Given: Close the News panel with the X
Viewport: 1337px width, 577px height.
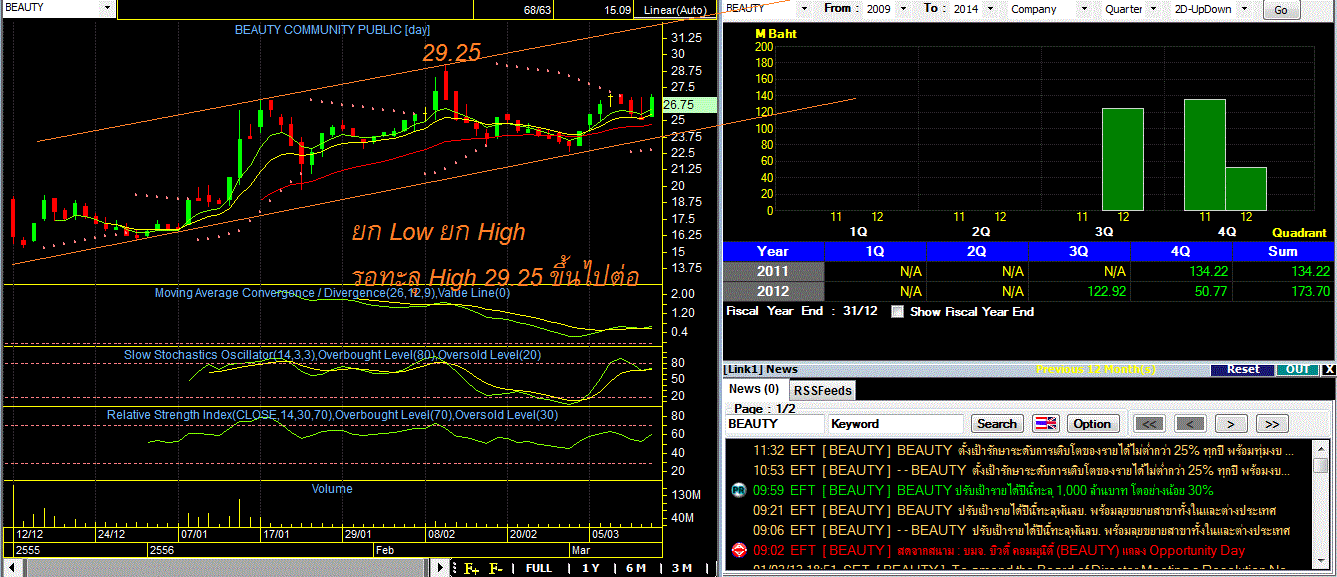Looking at the screenshot, I should [1328, 369].
